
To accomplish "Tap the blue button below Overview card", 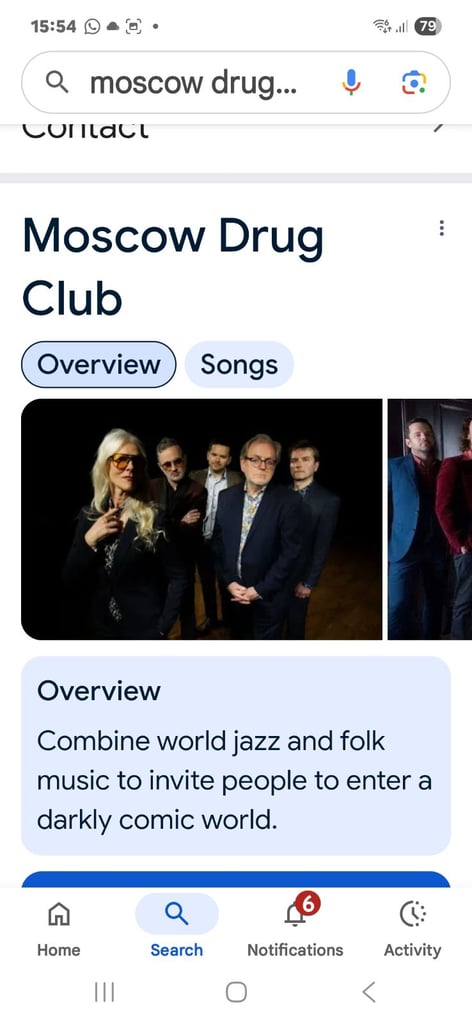I will click(x=236, y=879).
